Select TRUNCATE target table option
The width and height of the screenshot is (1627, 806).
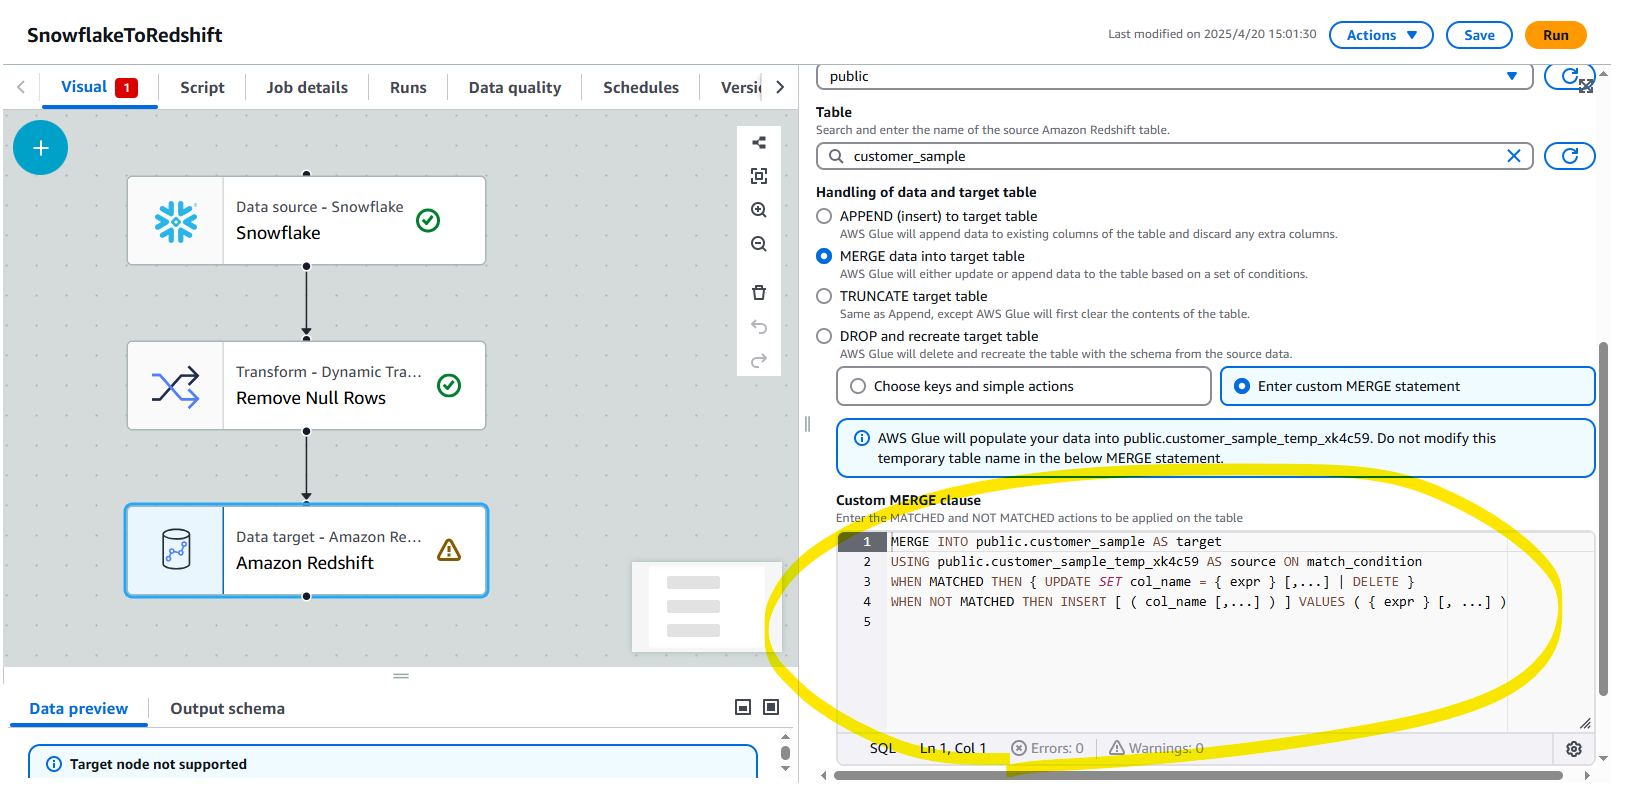tap(824, 296)
